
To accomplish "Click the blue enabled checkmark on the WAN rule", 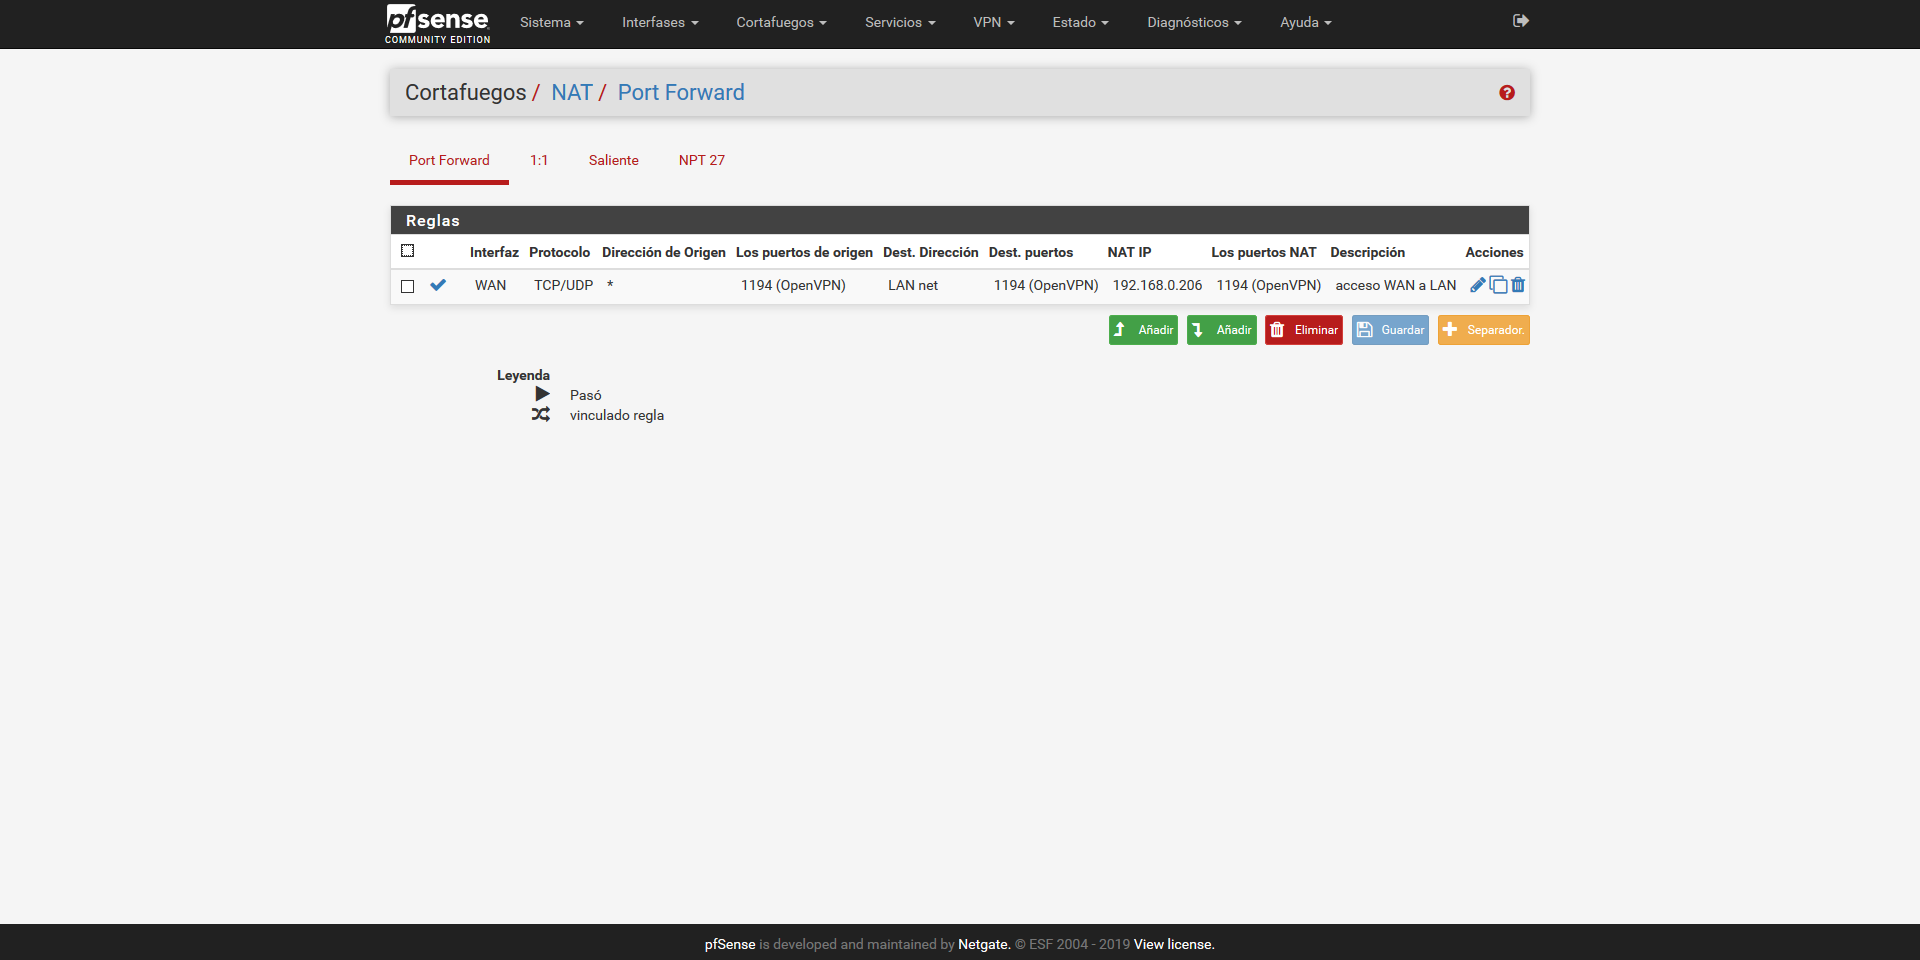I will click(438, 285).
